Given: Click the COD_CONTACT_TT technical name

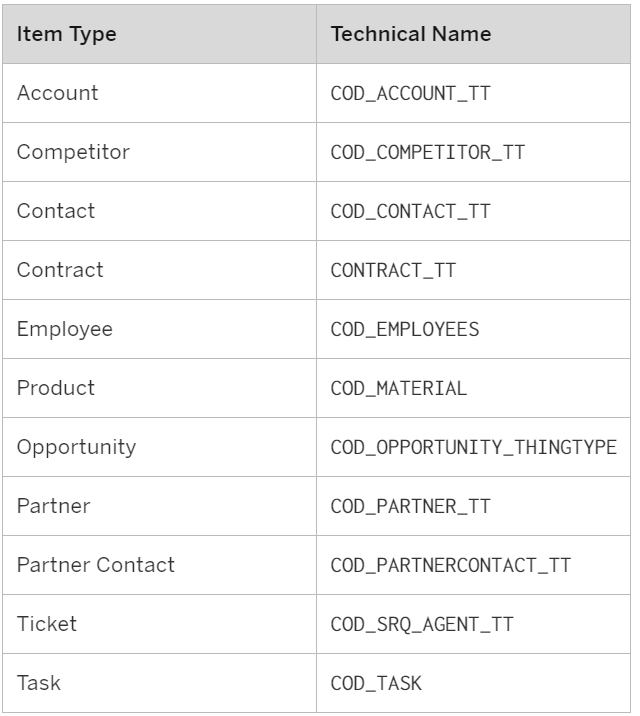Looking at the screenshot, I should (x=411, y=212).
